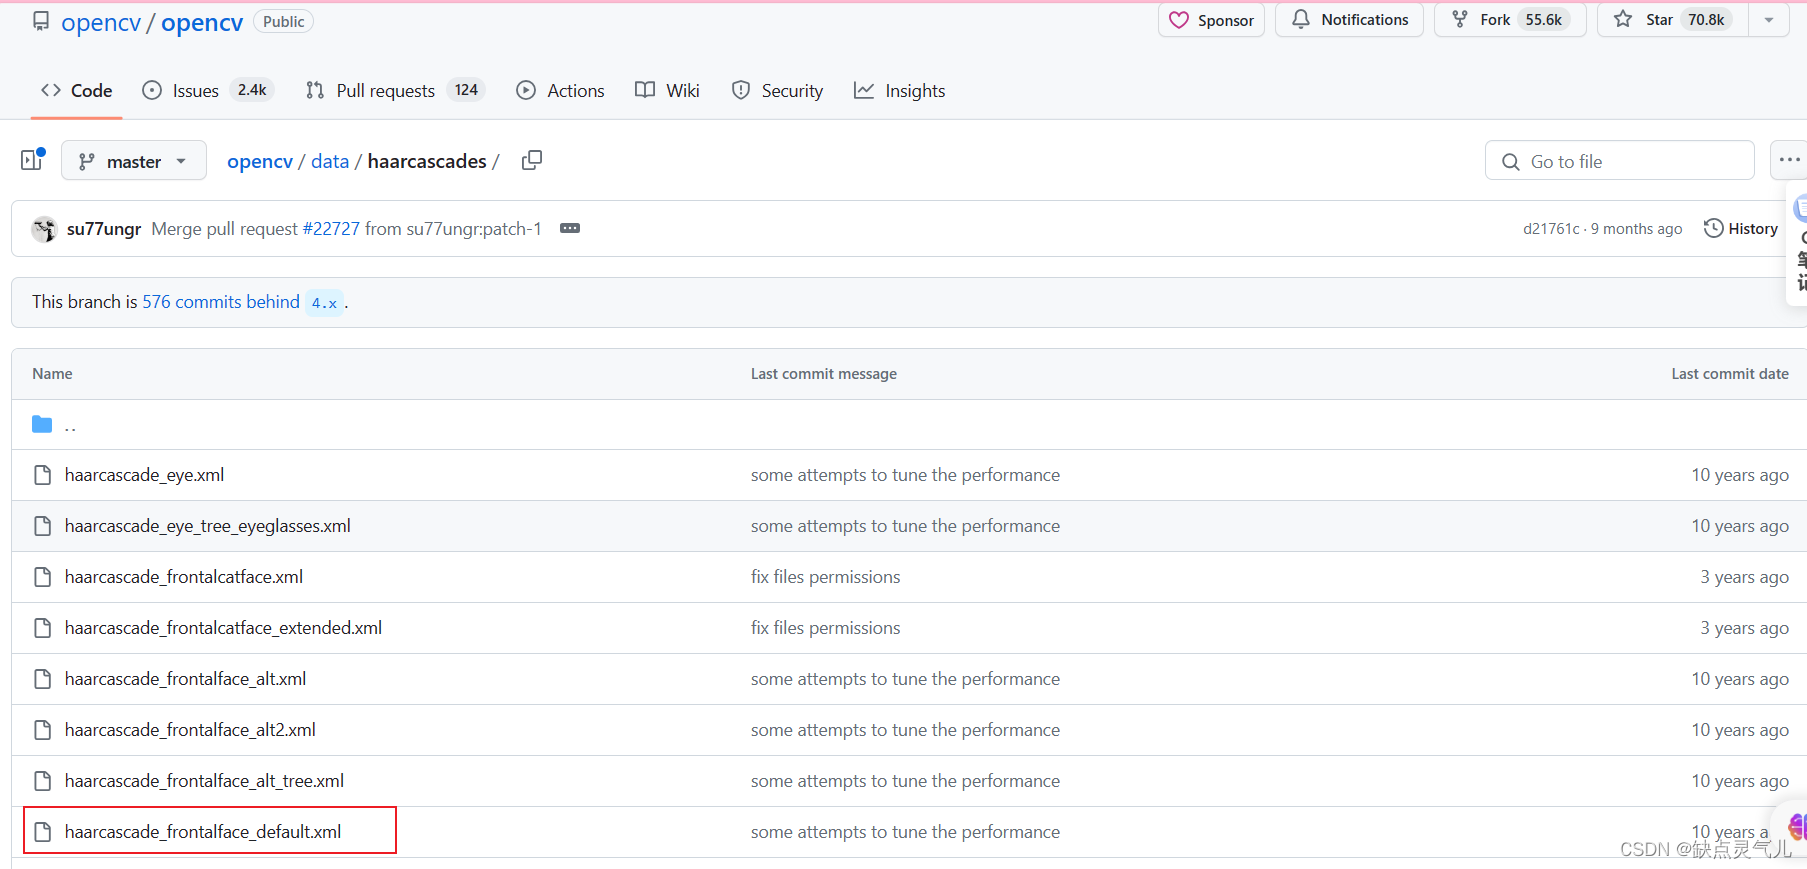Click file icon of haarcascade_eye.xml
The image size is (1807, 869).
(x=42, y=475)
